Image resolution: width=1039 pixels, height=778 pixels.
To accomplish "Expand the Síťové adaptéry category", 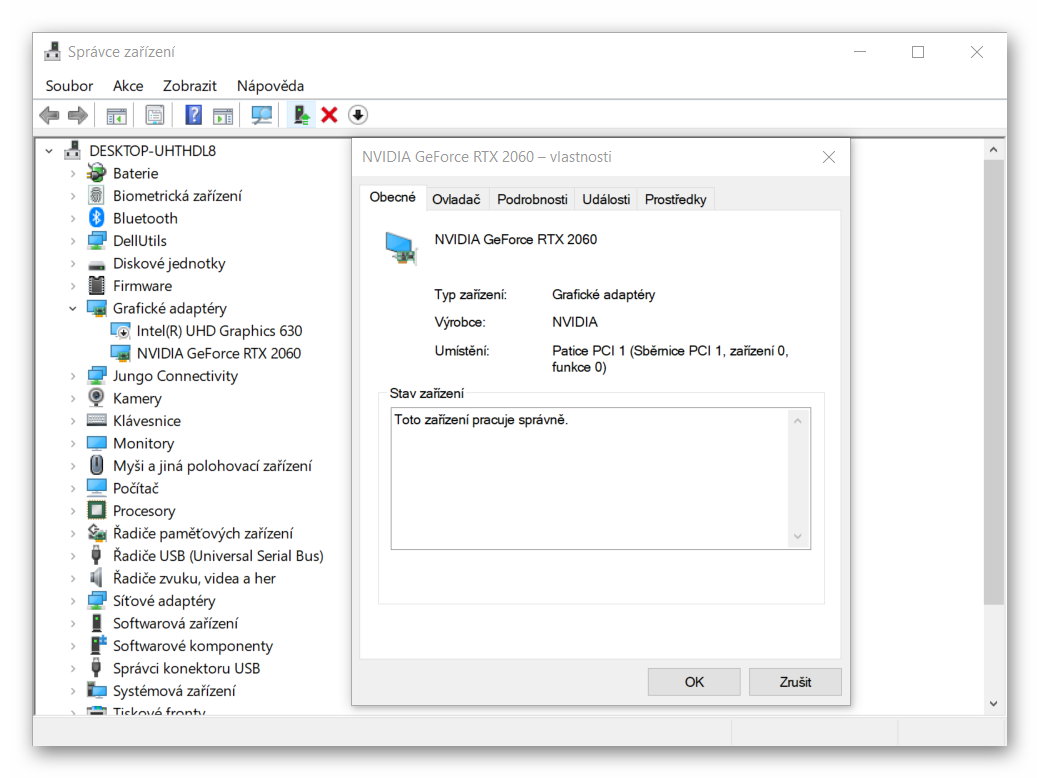I will click(x=73, y=601).
